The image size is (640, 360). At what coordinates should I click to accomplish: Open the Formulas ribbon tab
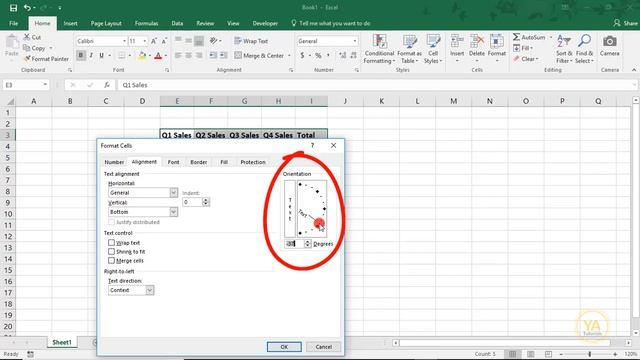pyautogui.click(x=147, y=23)
